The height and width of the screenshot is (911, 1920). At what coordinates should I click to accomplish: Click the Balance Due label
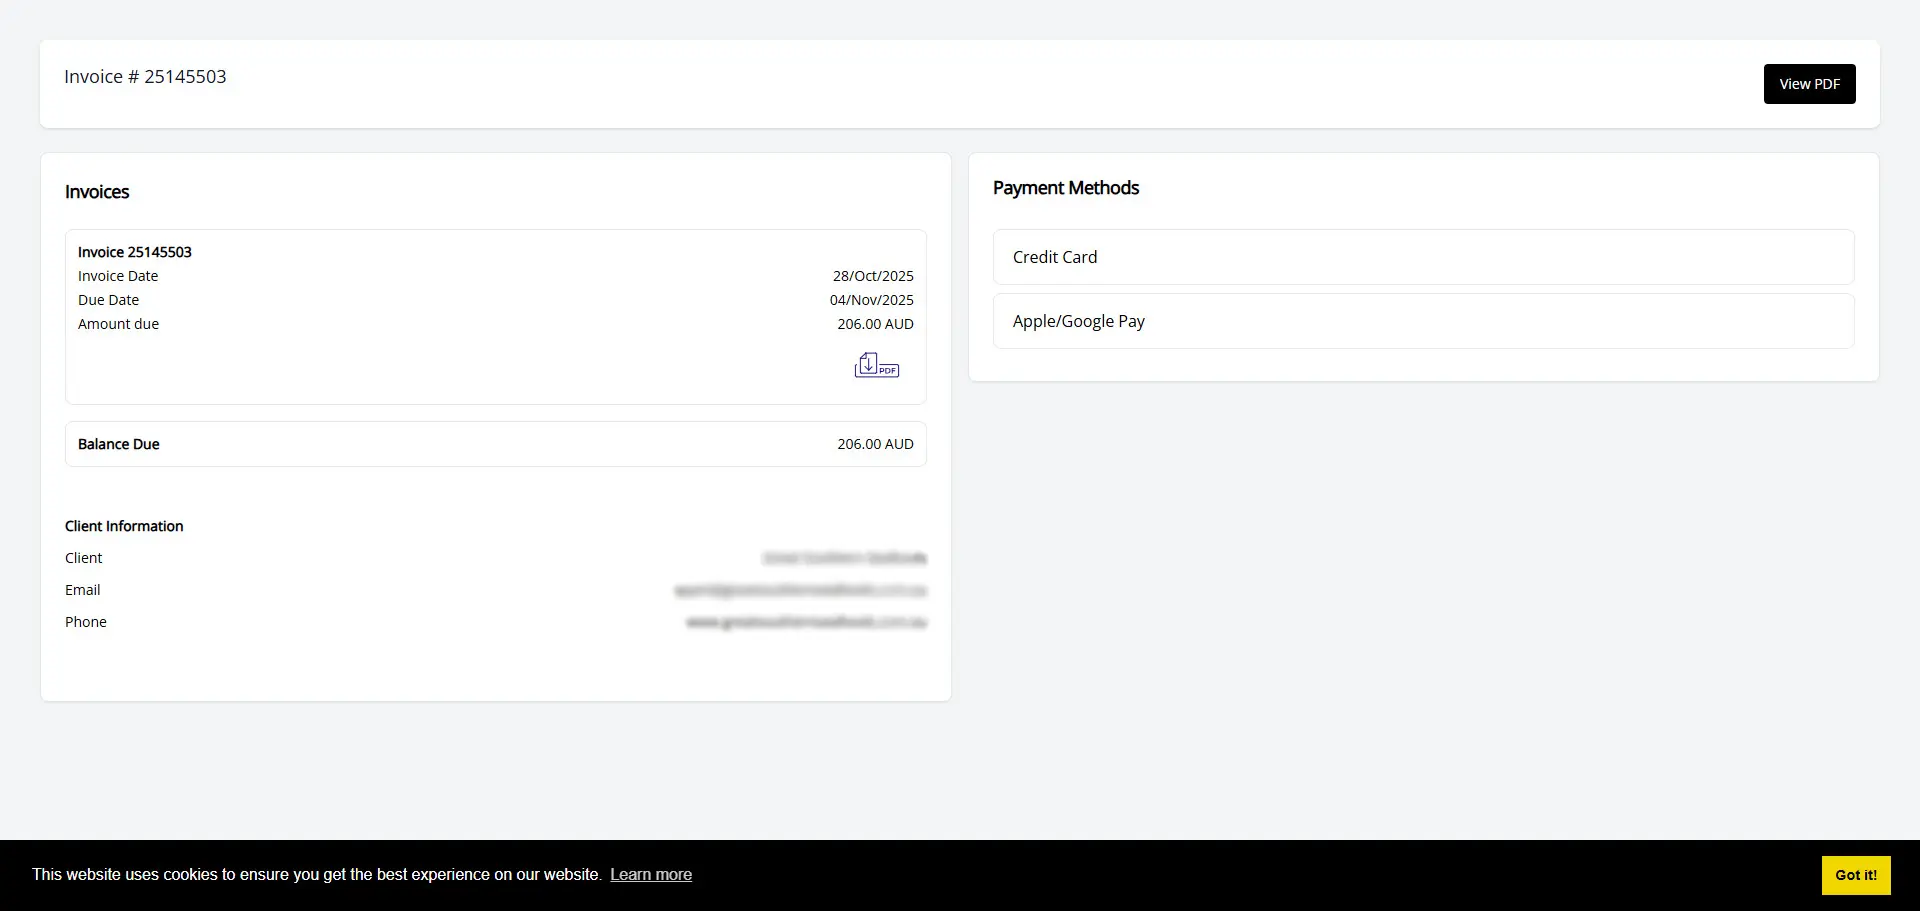coord(119,444)
